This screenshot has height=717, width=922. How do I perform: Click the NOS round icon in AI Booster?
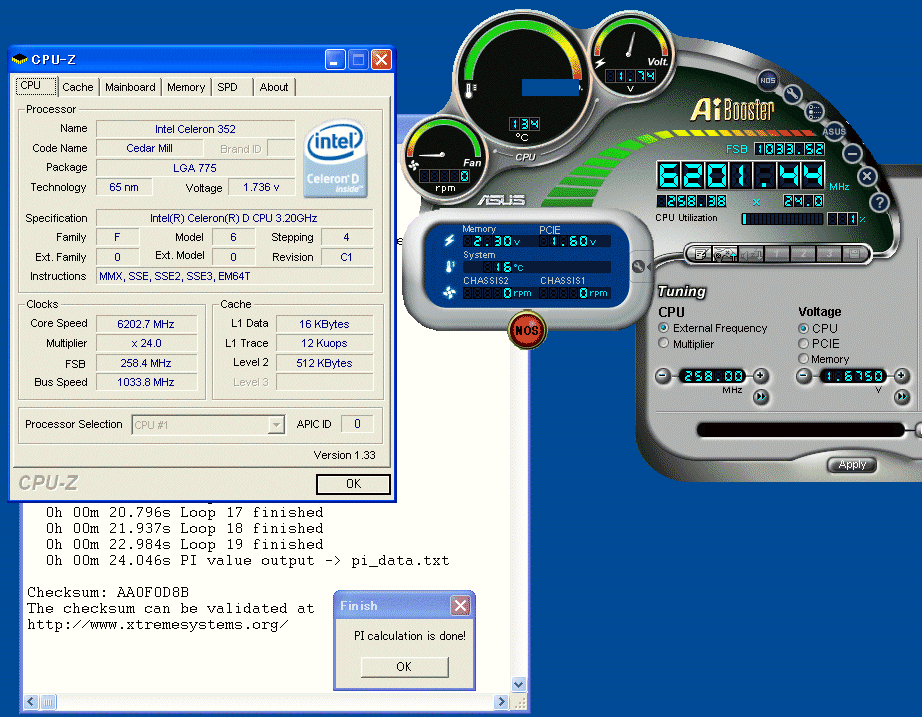pos(767,80)
